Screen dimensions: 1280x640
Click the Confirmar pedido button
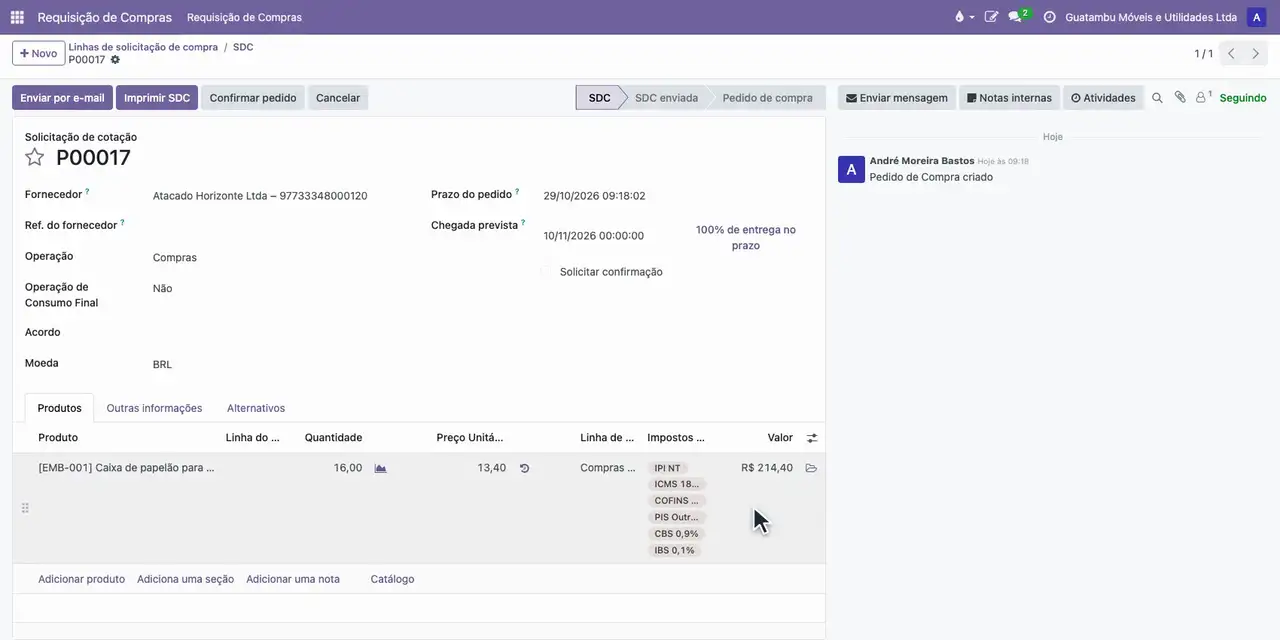253,98
